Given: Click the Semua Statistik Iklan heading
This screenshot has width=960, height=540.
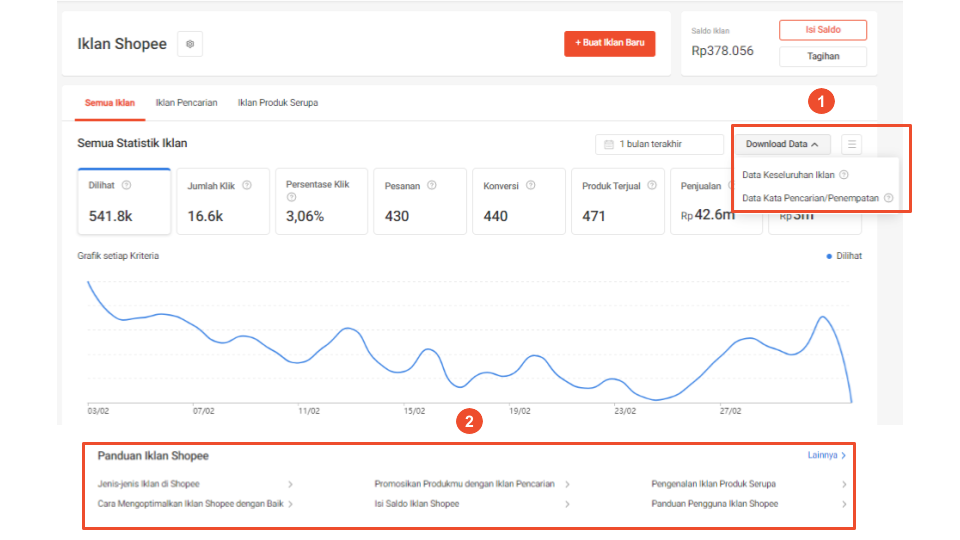Looking at the screenshot, I should (132, 143).
